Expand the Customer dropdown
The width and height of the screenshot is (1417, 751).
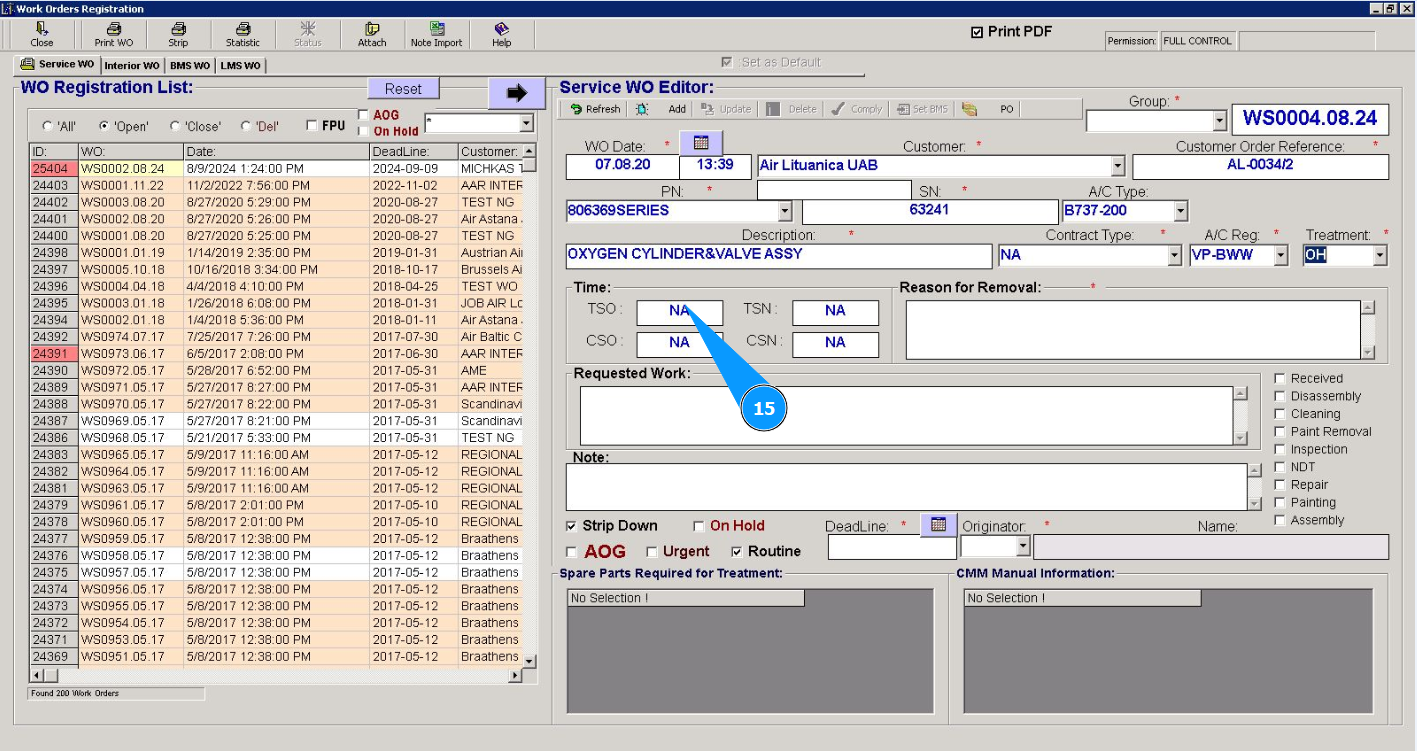[x=1117, y=166]
